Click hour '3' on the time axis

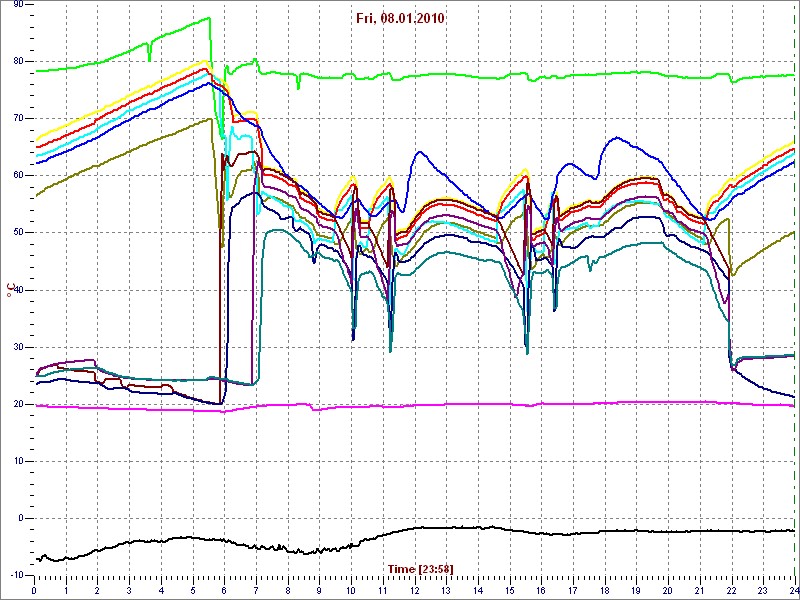129,588
